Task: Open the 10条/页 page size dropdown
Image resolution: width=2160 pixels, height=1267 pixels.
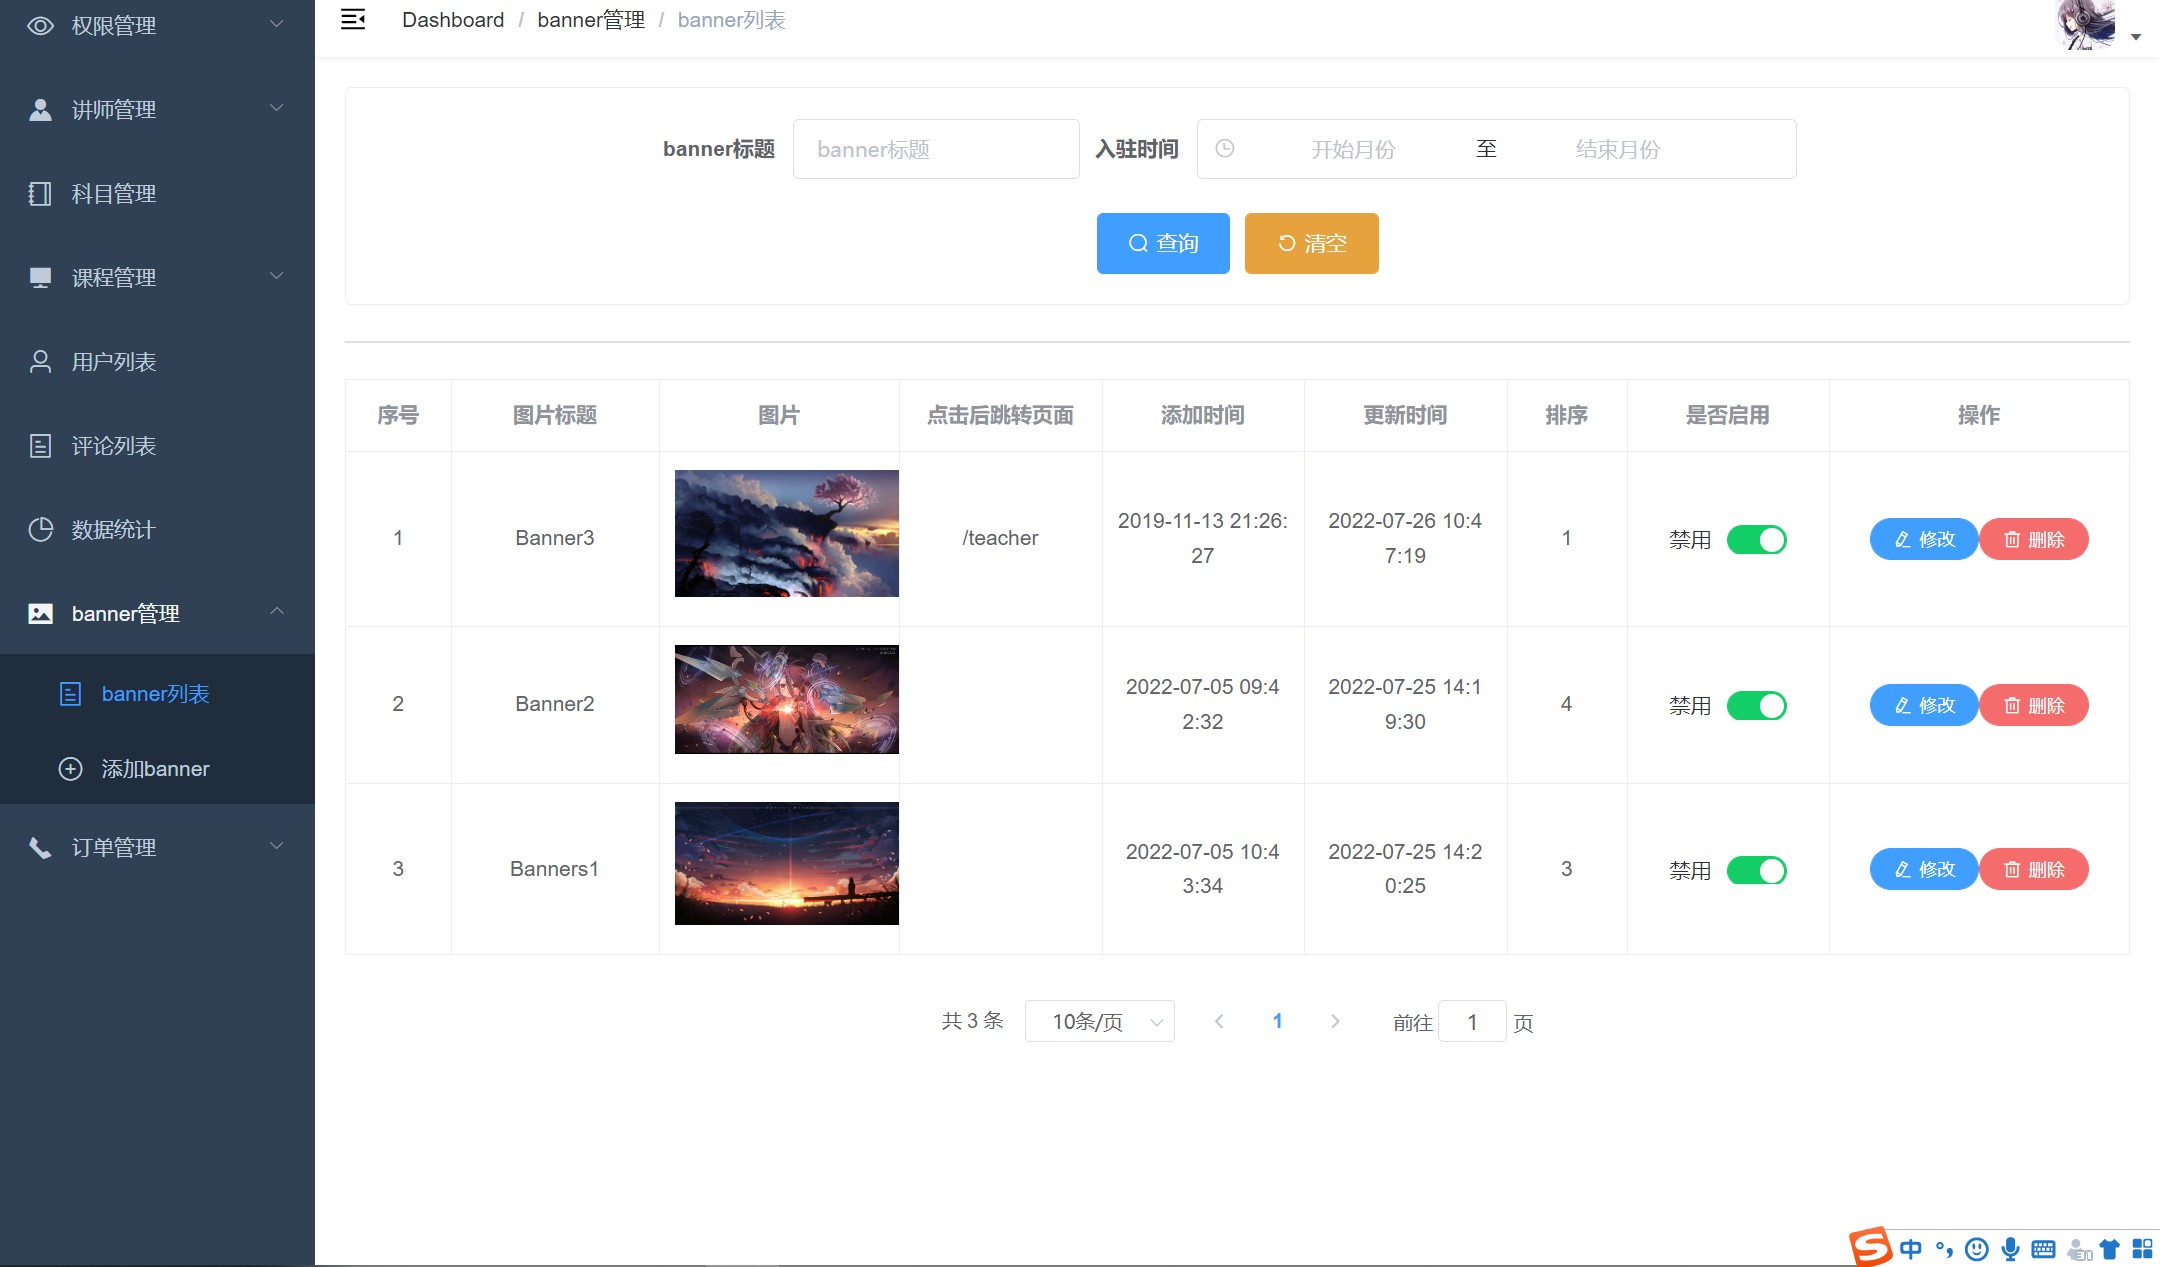Action: [1099, 1021]
